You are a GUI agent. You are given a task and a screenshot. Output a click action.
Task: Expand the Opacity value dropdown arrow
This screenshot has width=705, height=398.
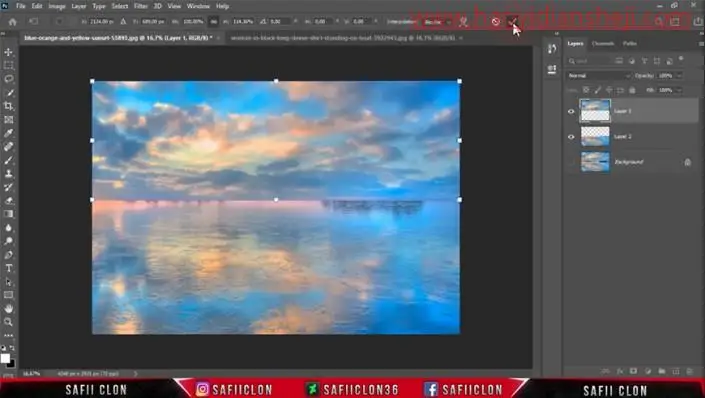coord(679,76)
